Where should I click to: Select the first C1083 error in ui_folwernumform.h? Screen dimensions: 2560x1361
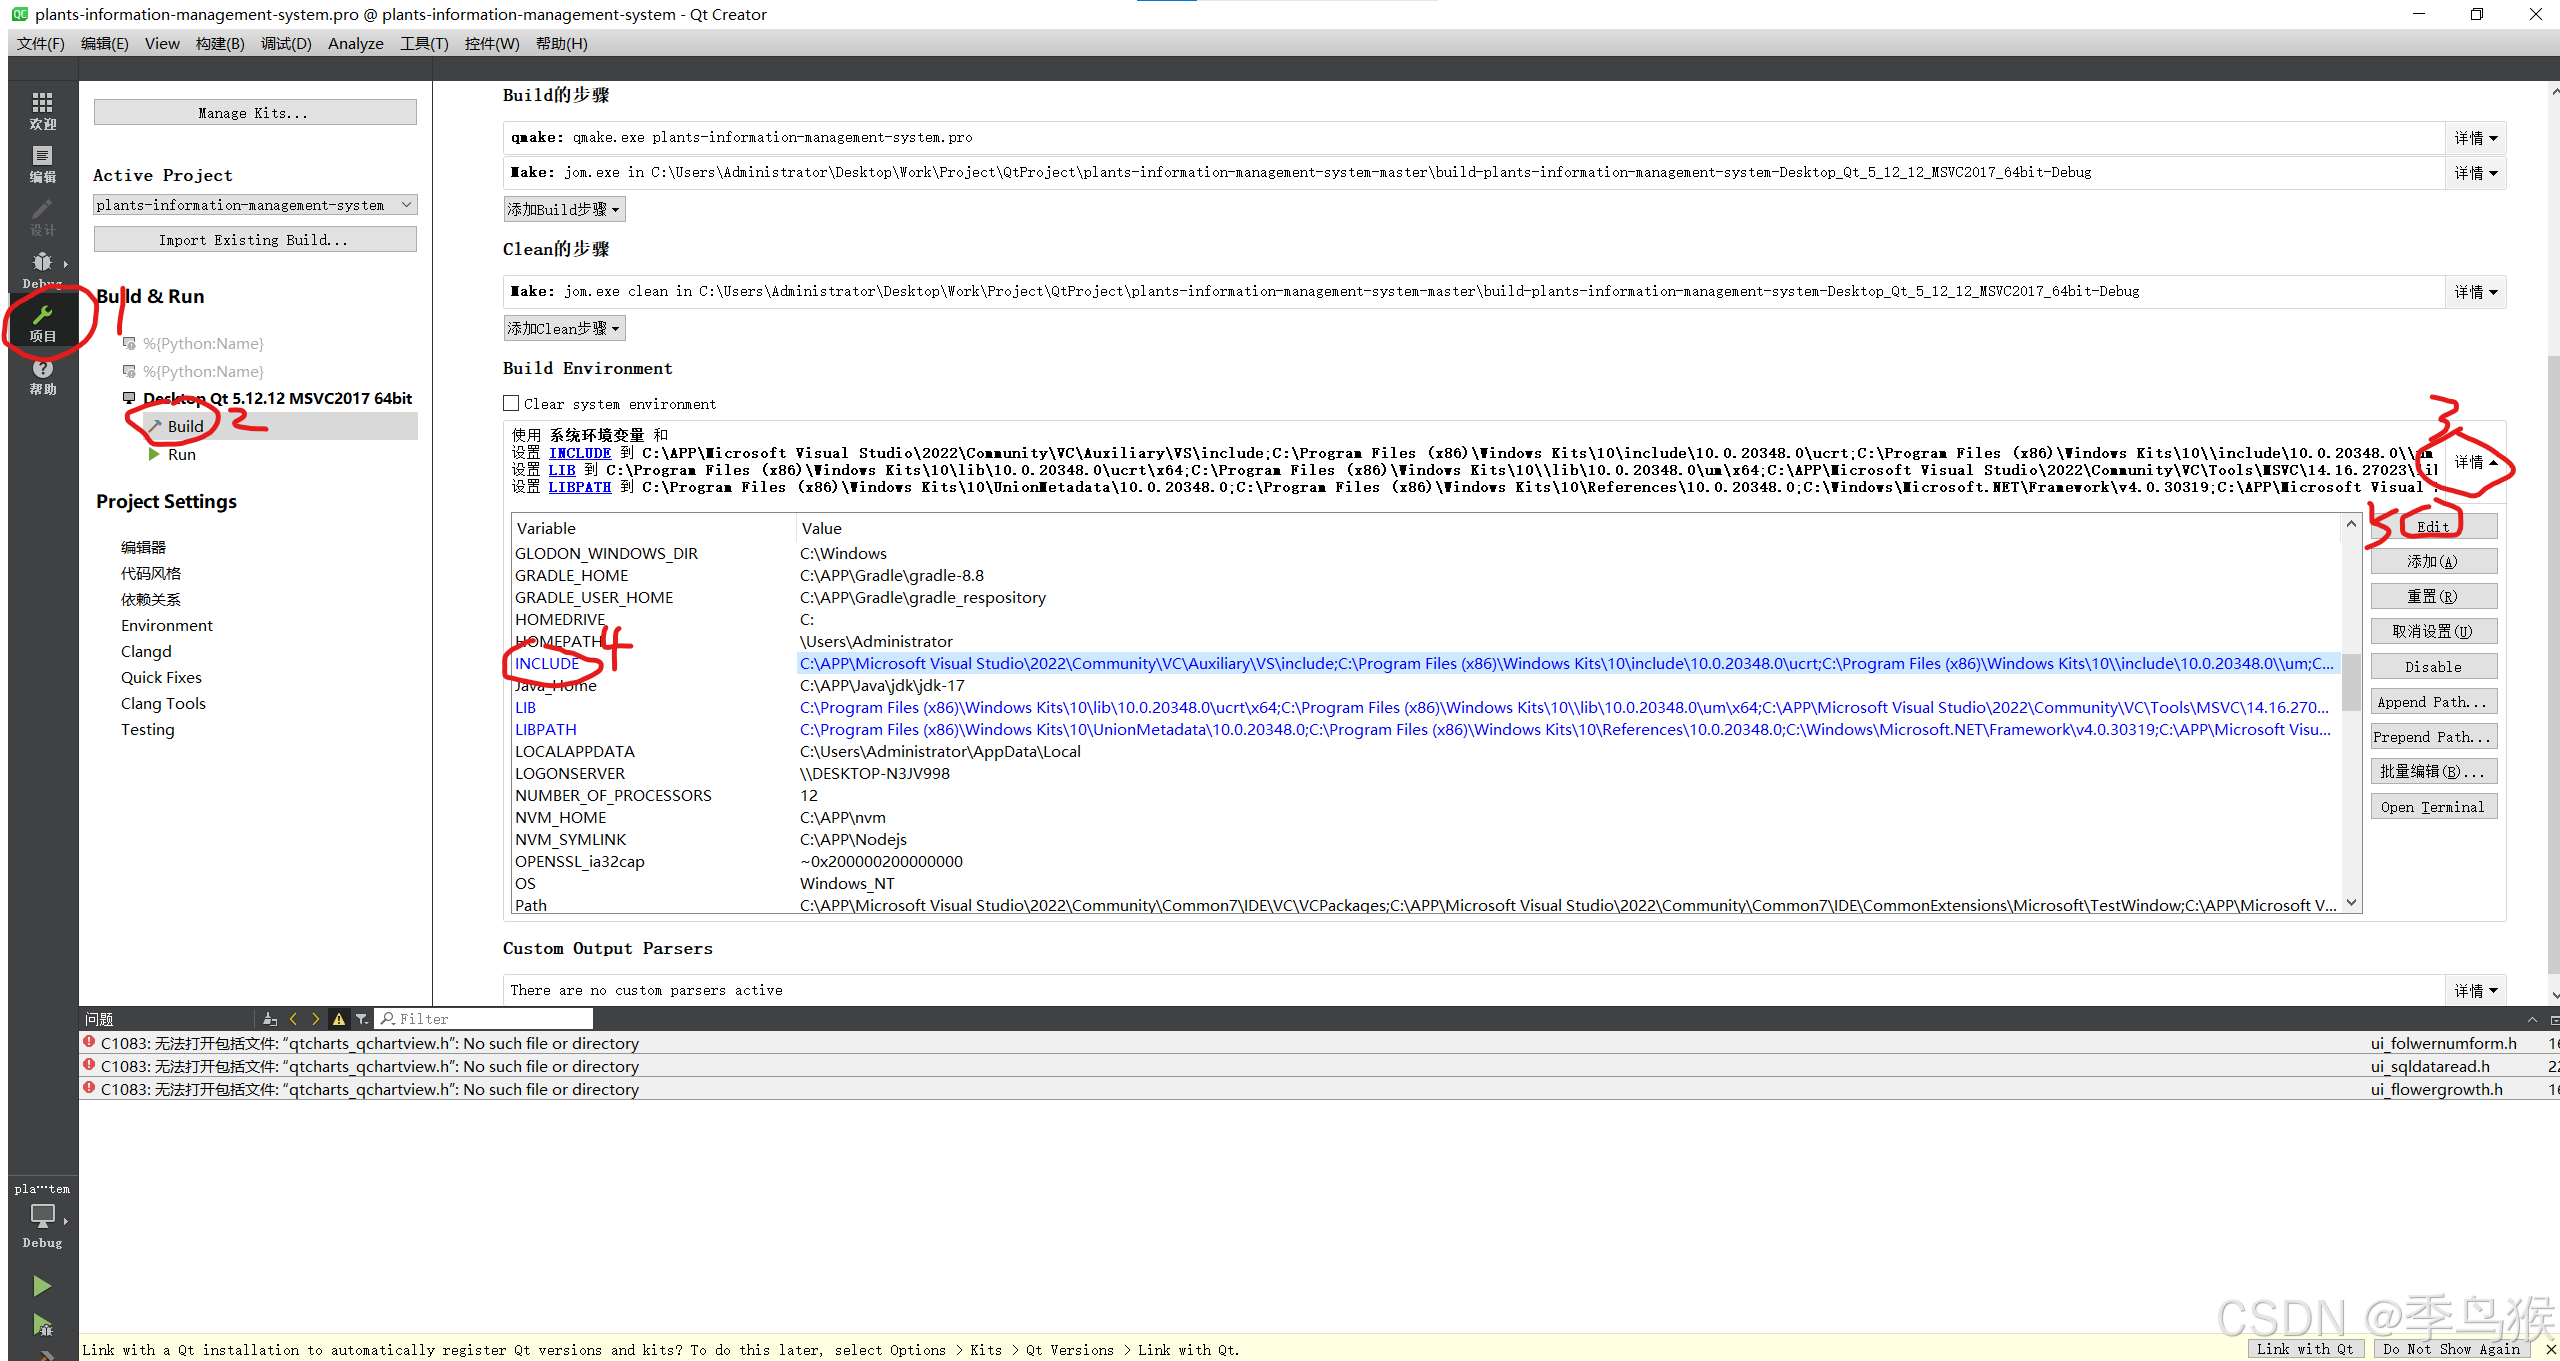click(x=1319, y=1043)
